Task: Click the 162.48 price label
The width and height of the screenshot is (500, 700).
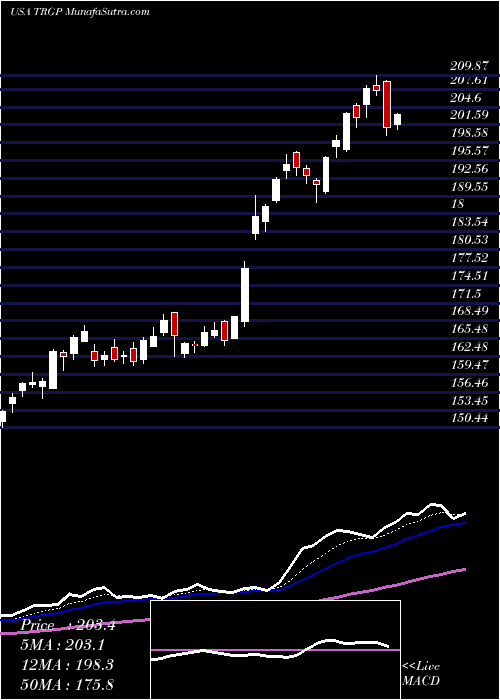Action: pyautogui.click(x=470, y=347)
